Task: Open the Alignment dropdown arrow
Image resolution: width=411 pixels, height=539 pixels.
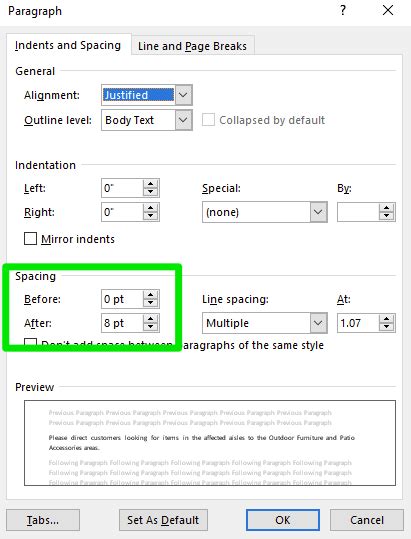Action: click(184, 95)
